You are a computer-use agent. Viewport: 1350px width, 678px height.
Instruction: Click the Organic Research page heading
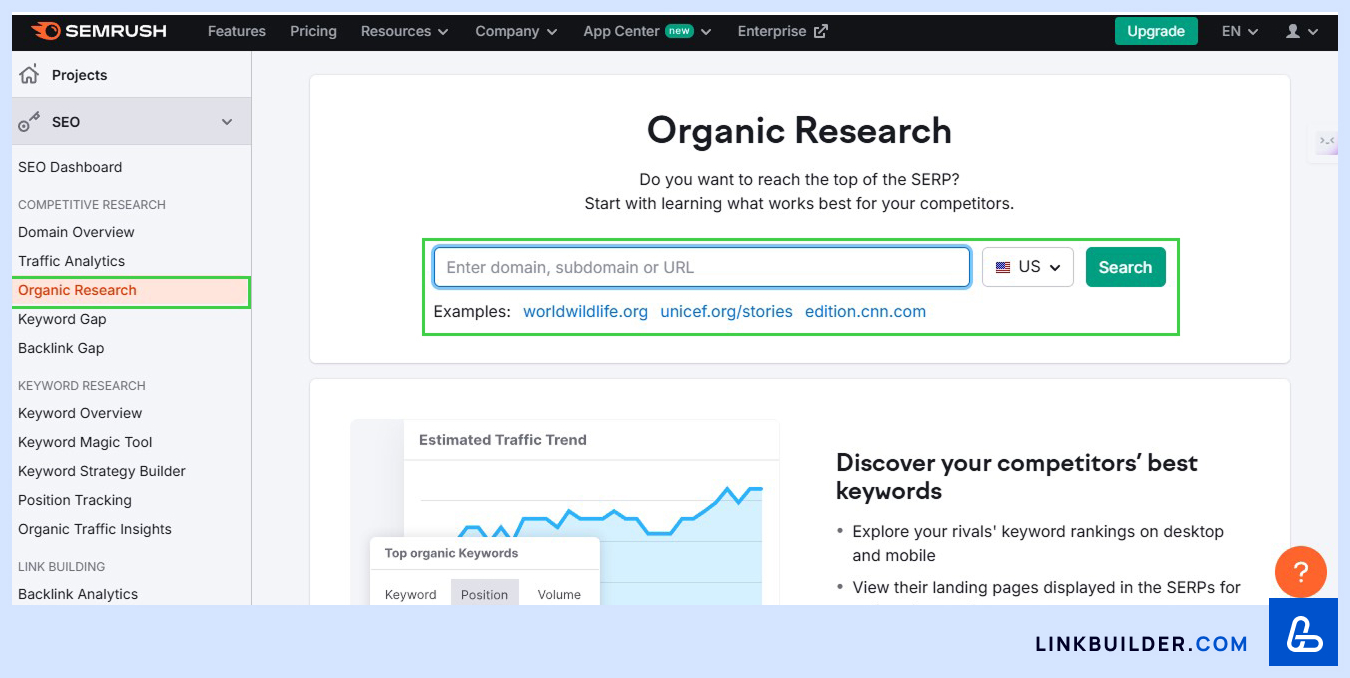click(x=799, y=131)
